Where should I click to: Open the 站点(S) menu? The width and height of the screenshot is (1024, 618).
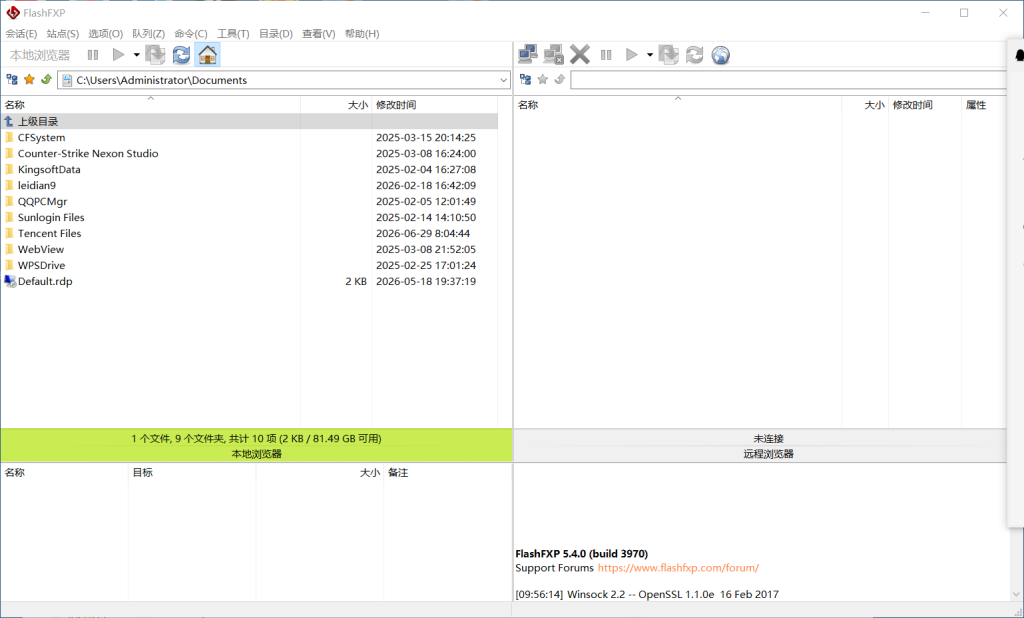click(63, 34)
